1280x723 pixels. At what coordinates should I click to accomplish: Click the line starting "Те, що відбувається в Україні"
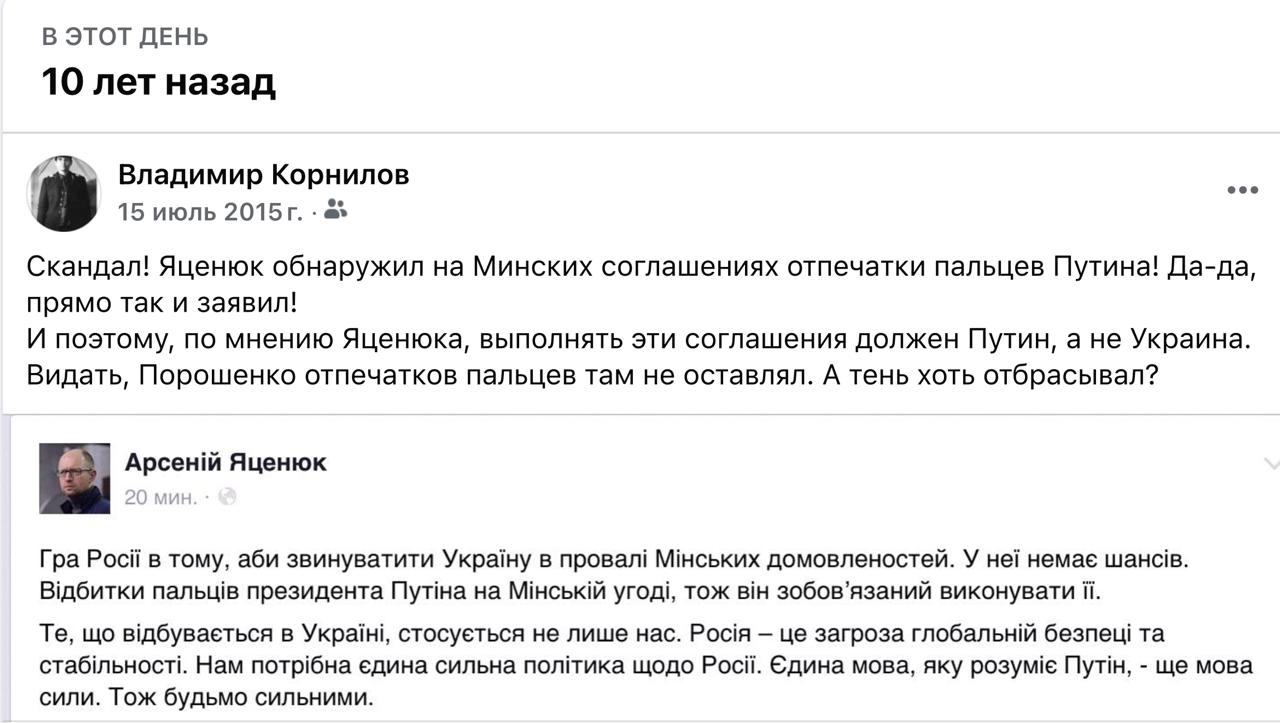coord(602,634)
